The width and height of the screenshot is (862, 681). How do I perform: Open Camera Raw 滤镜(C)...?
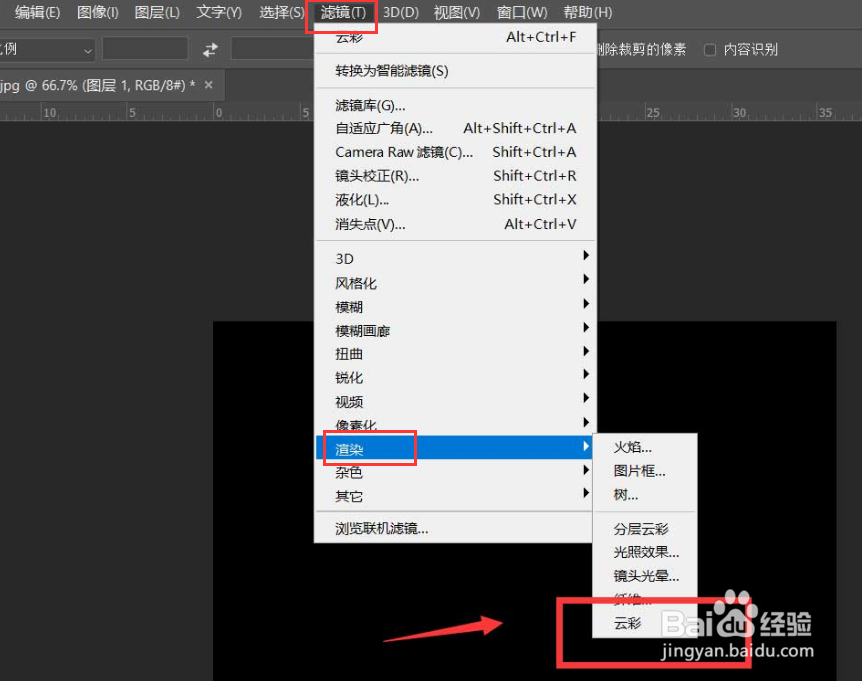(455, 152)
